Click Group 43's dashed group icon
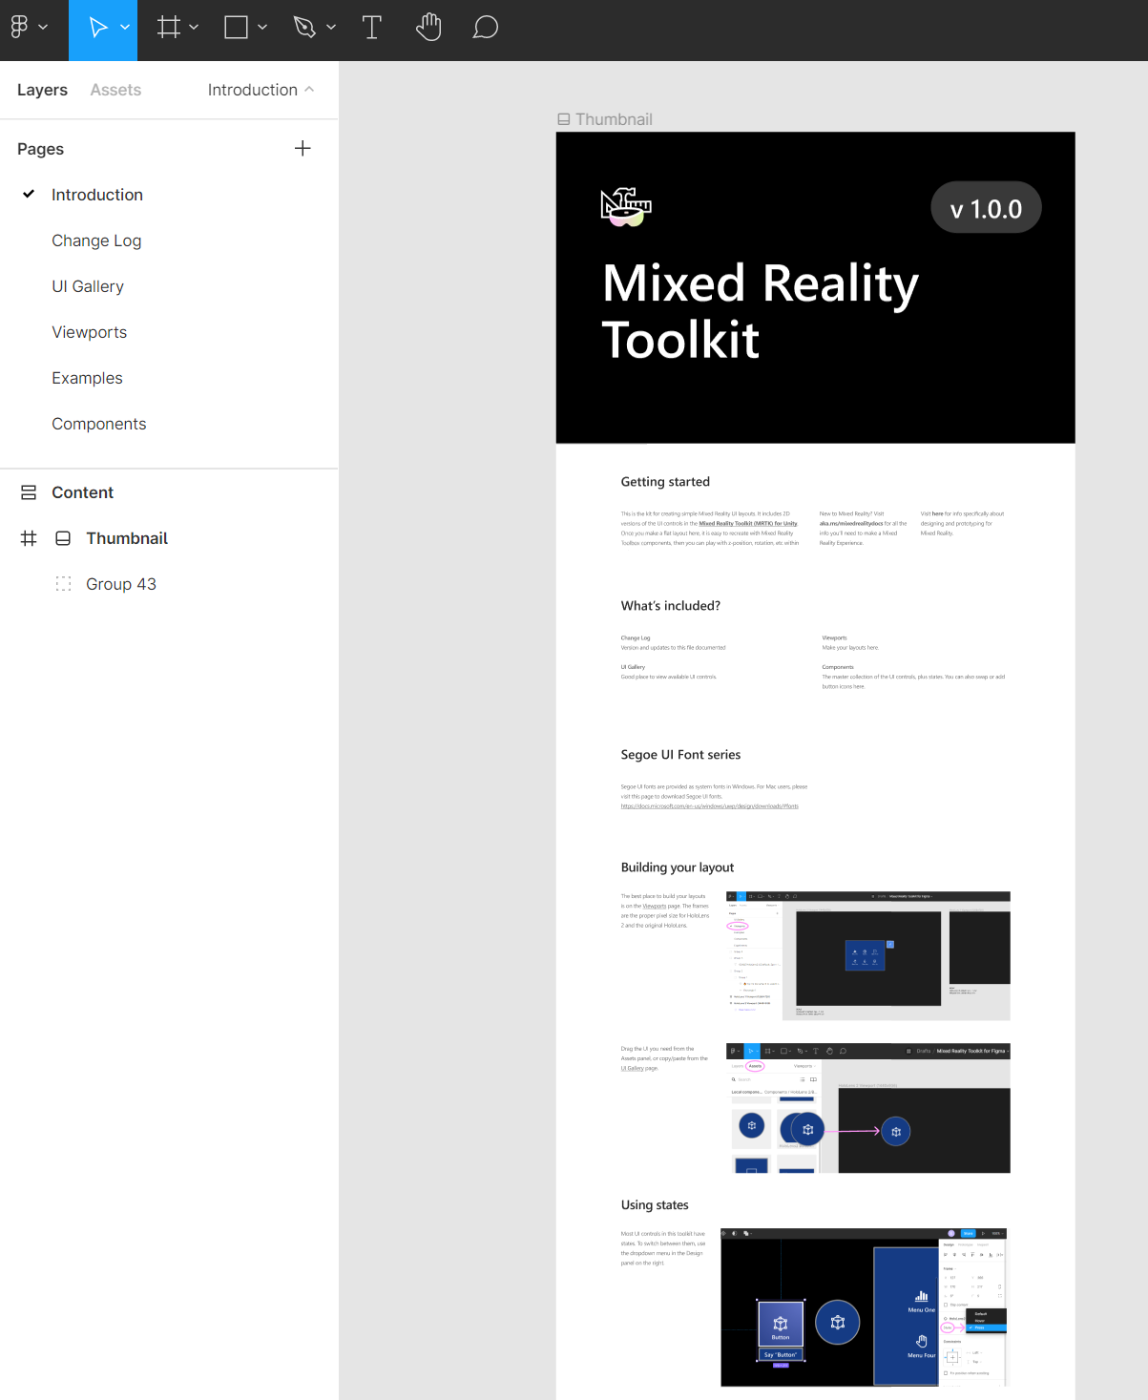The width and height of the screenshot is (1148, 1400). [x=63, y=584]
